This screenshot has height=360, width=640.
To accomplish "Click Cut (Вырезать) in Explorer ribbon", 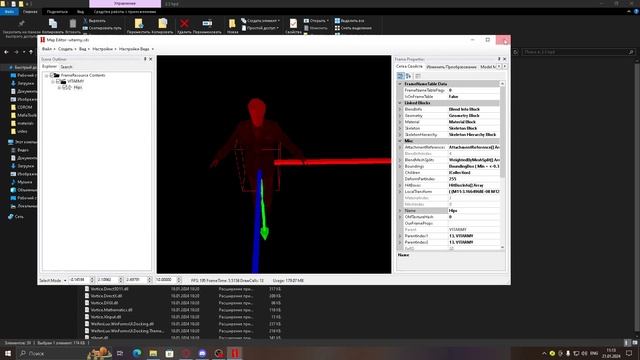I will [94, 20].
